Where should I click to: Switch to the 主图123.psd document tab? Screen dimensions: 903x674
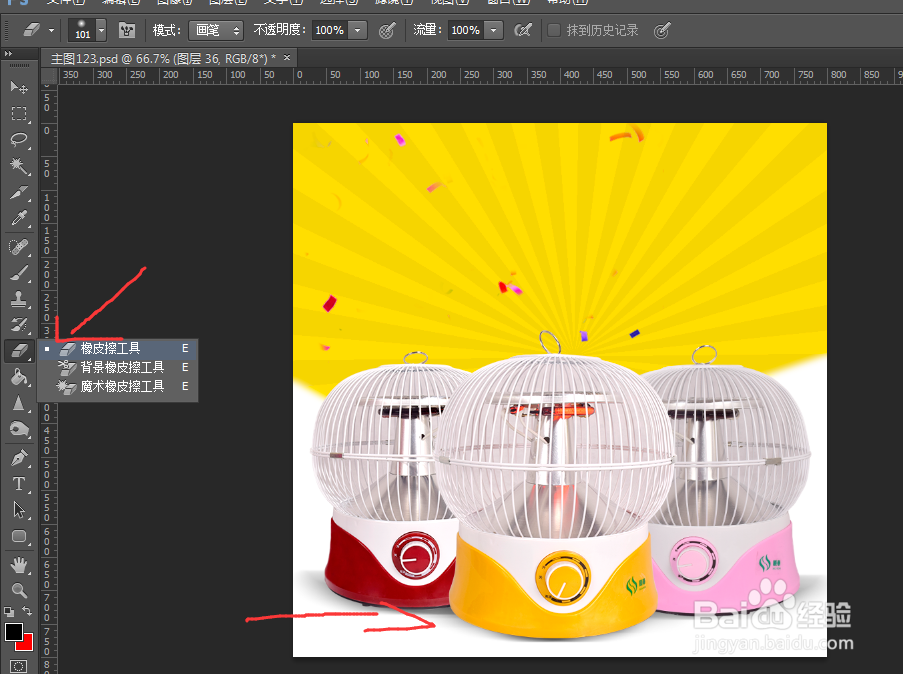(x=163, y=59)
